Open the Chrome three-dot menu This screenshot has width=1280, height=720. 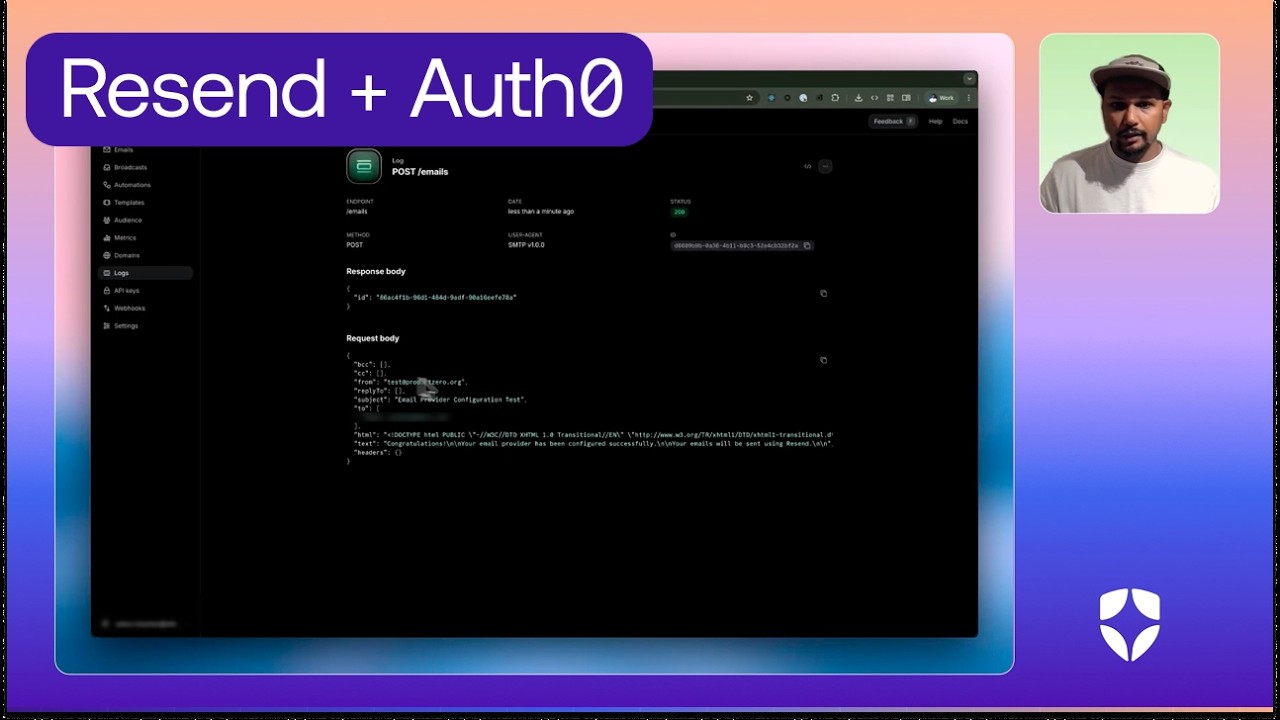tap(968, 98)
